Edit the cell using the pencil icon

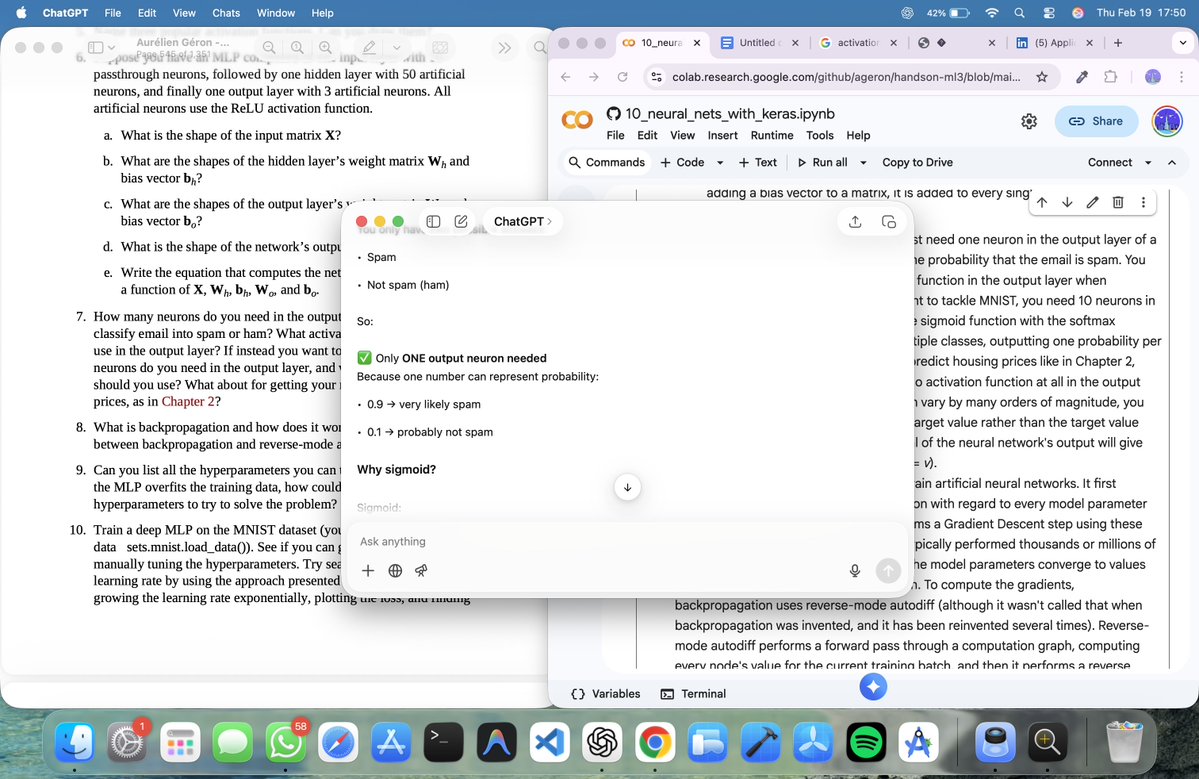point(1092,201)
